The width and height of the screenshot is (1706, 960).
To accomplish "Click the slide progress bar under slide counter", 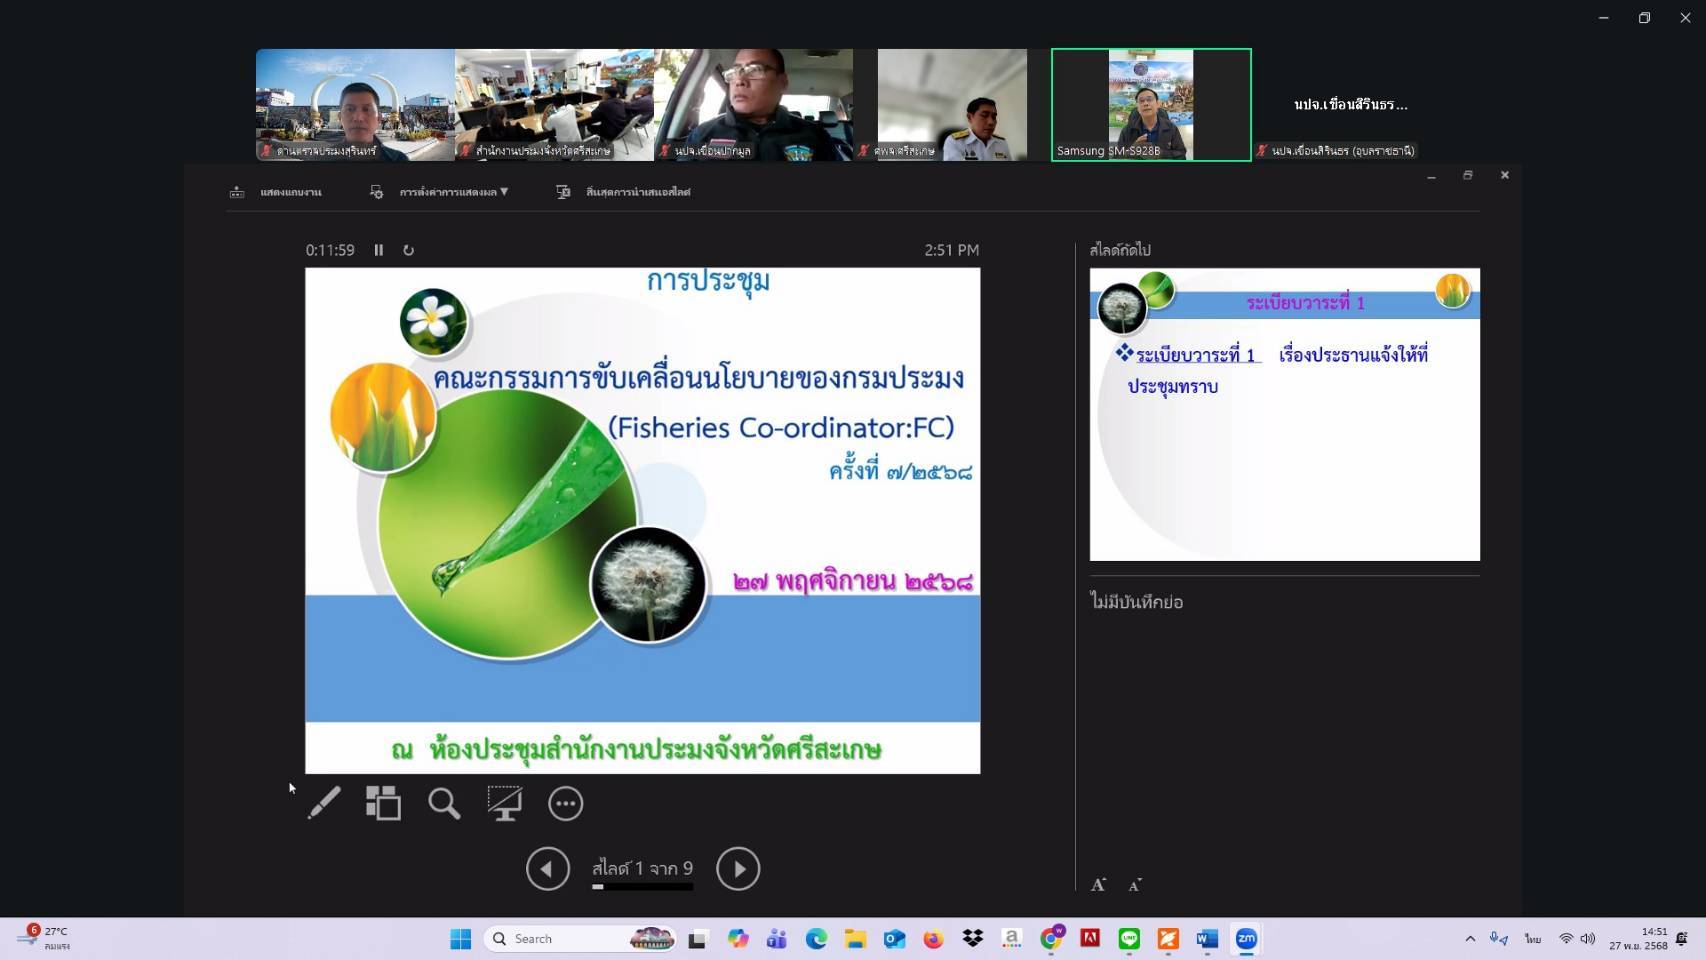I will point(642,887).
